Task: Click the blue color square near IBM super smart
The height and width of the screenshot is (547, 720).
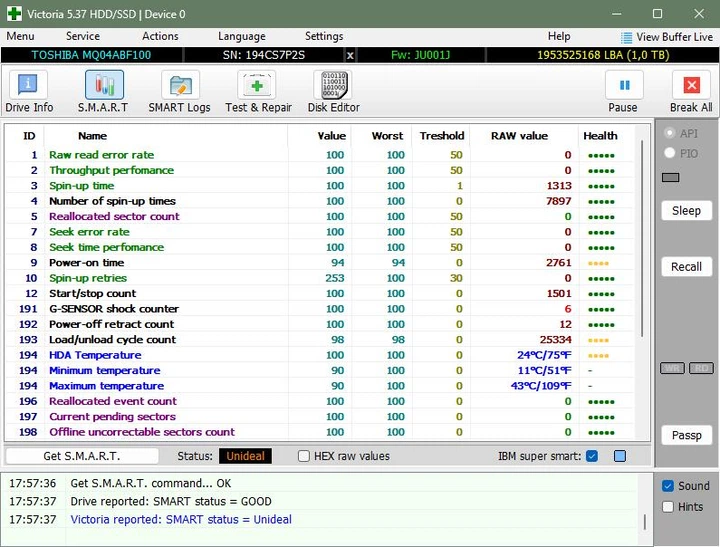Action: [620, 456]
